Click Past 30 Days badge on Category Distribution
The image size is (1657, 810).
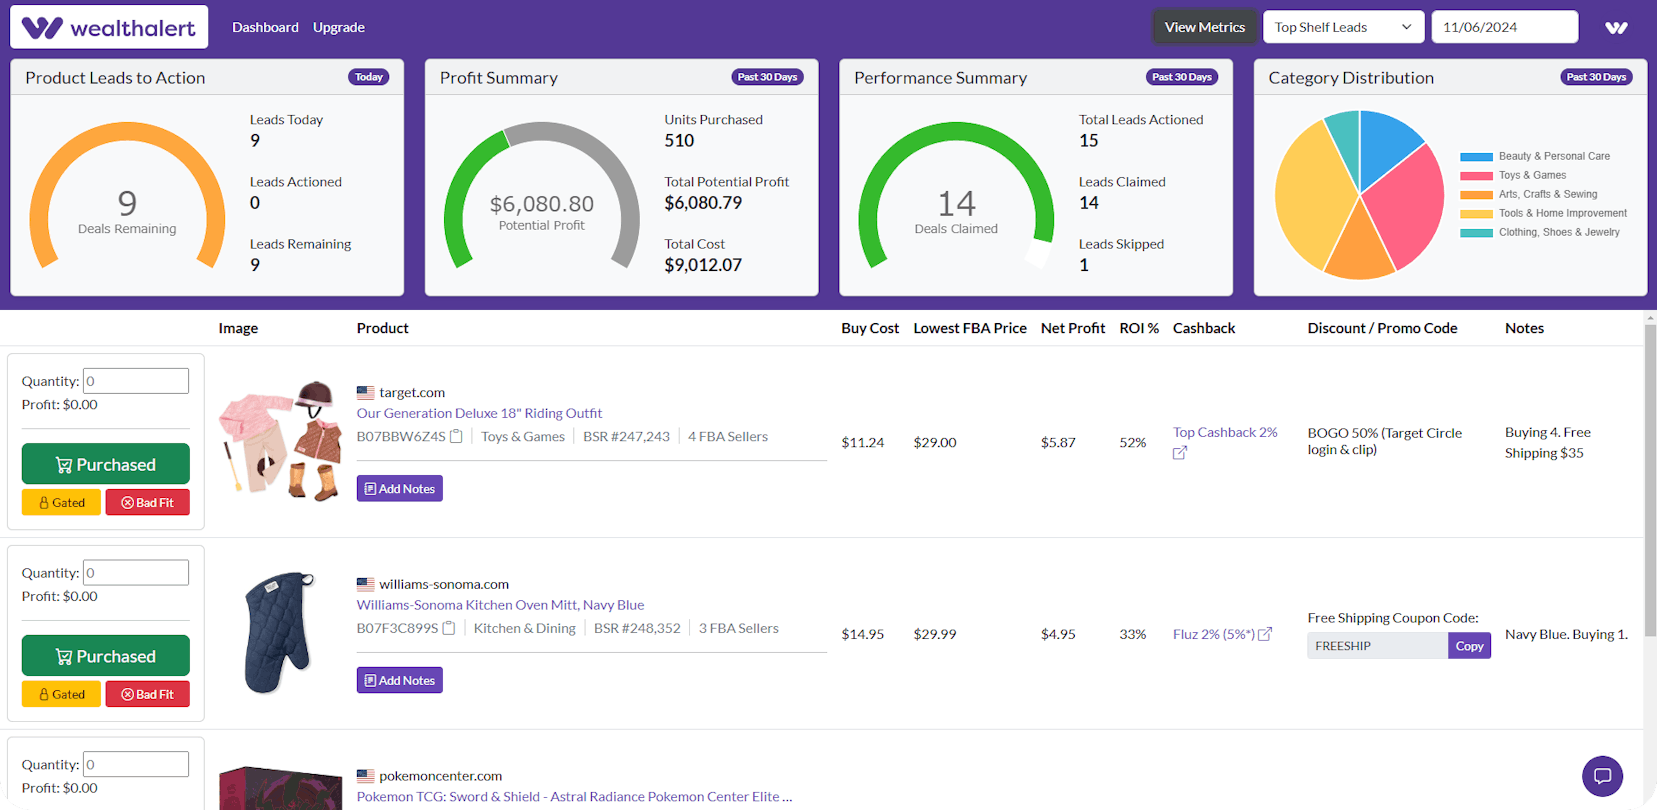(1596, 77)
